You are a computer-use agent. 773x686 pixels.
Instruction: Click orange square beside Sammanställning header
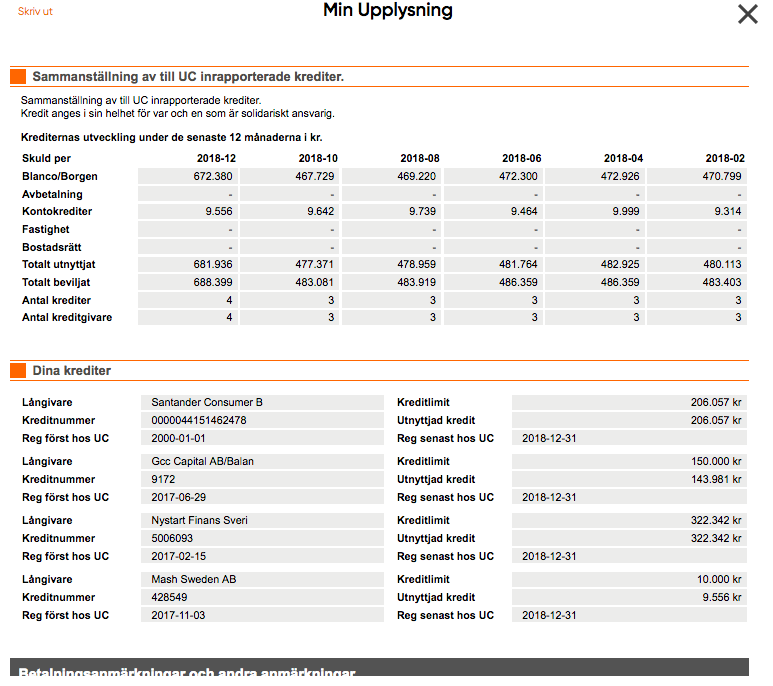(x=17, y=76)
